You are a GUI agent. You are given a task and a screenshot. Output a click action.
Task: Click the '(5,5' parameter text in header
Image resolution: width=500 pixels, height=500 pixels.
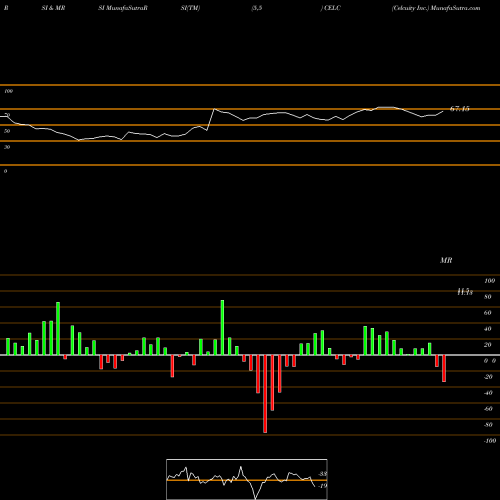click(x=257, y=8)
